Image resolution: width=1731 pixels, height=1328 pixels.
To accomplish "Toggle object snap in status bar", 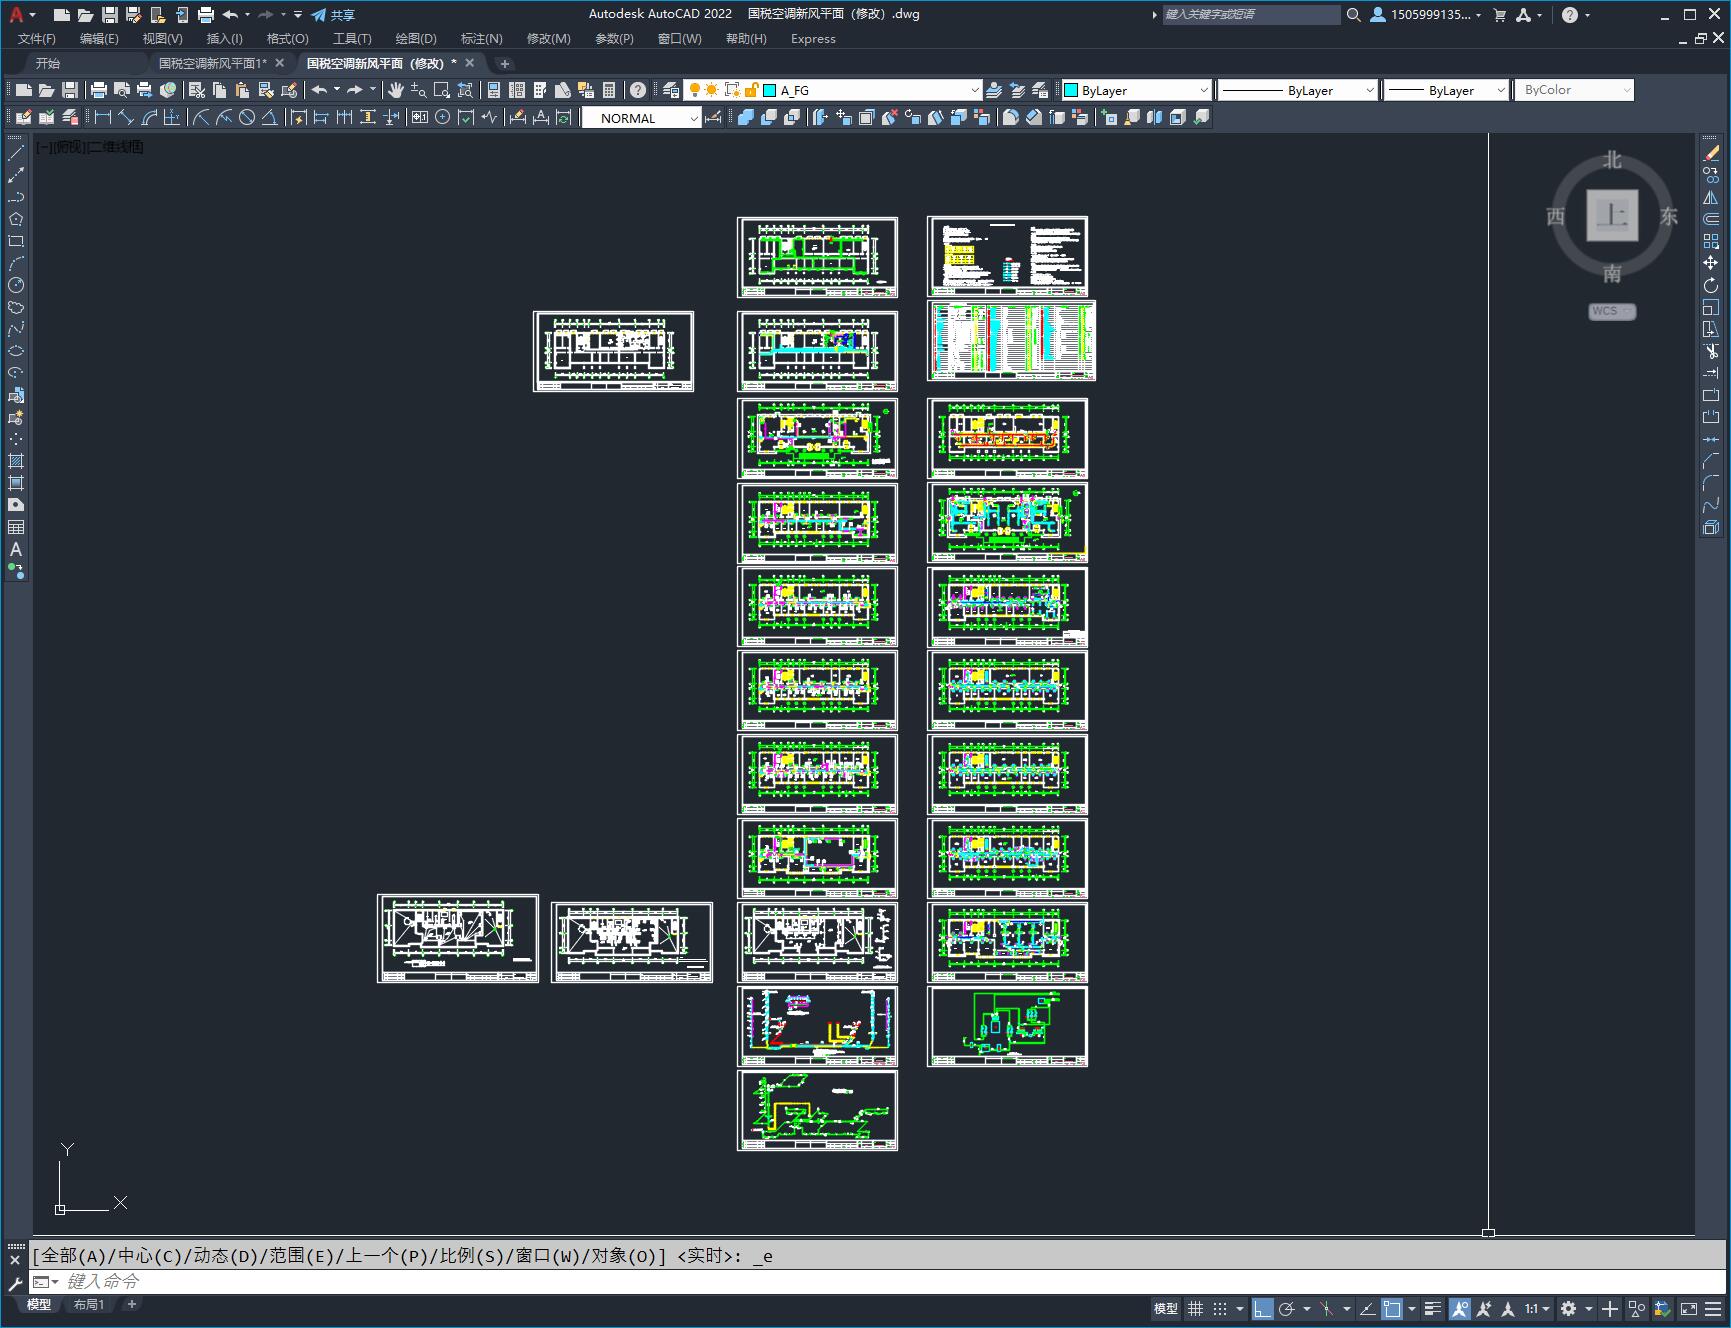I will [1392, 1308].
